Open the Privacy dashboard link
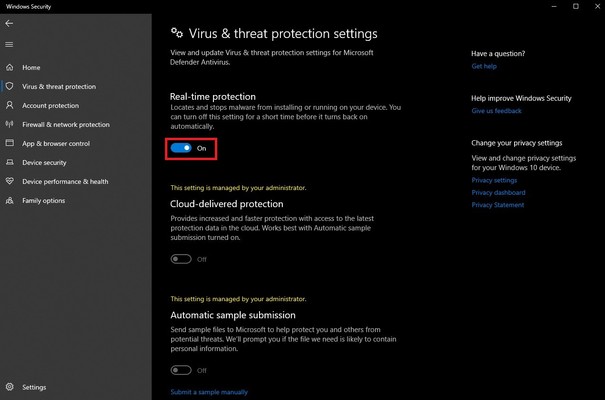The image size is (605, 400). 498,192
